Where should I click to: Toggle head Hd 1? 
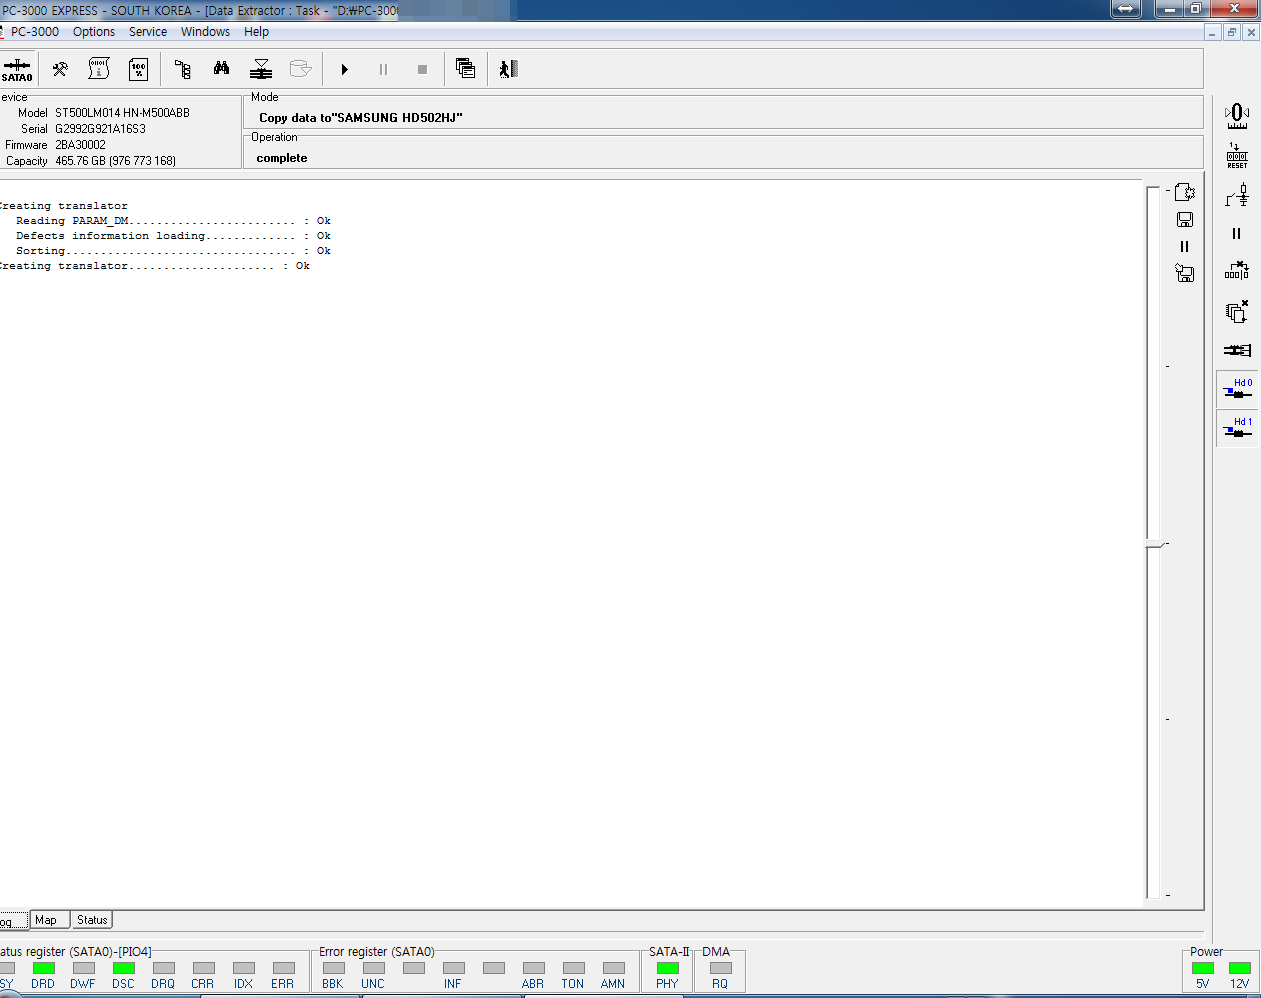pos(1237,428)
